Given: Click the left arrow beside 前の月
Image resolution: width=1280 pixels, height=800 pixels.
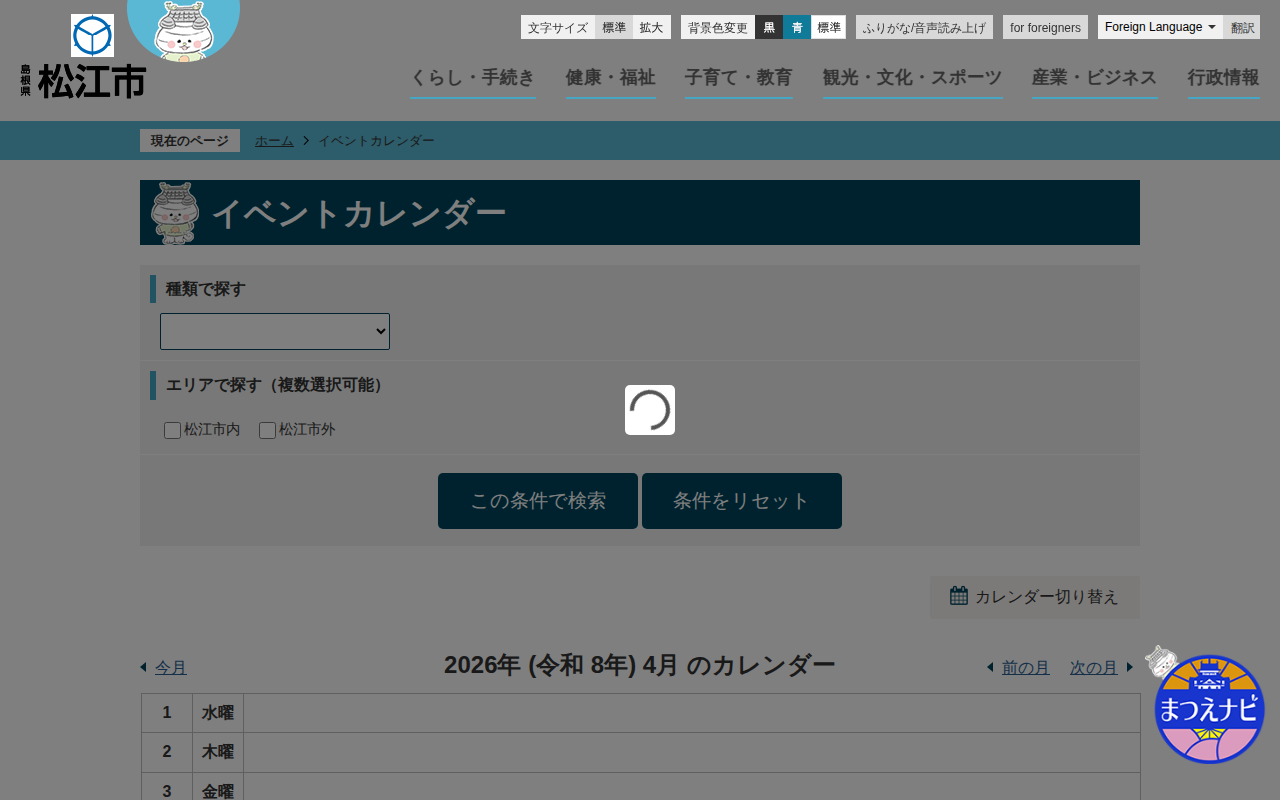Looking at the screenshot, I should click(x=990, y=667).
